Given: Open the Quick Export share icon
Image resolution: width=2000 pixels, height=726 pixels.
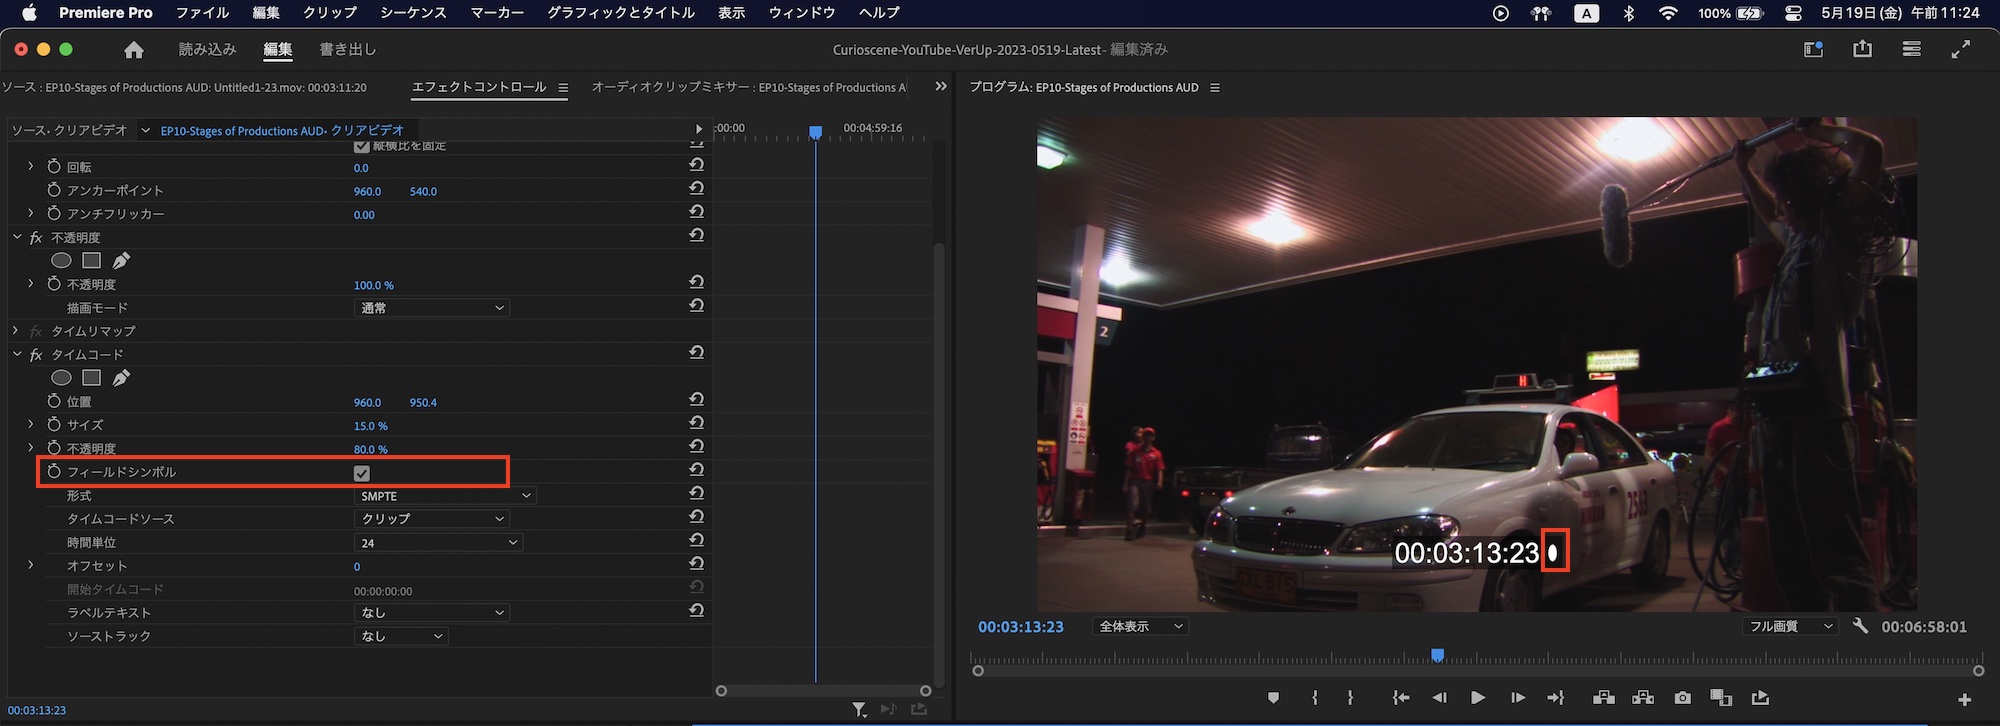Looking at the screenshot, I should pos(1862,49).
